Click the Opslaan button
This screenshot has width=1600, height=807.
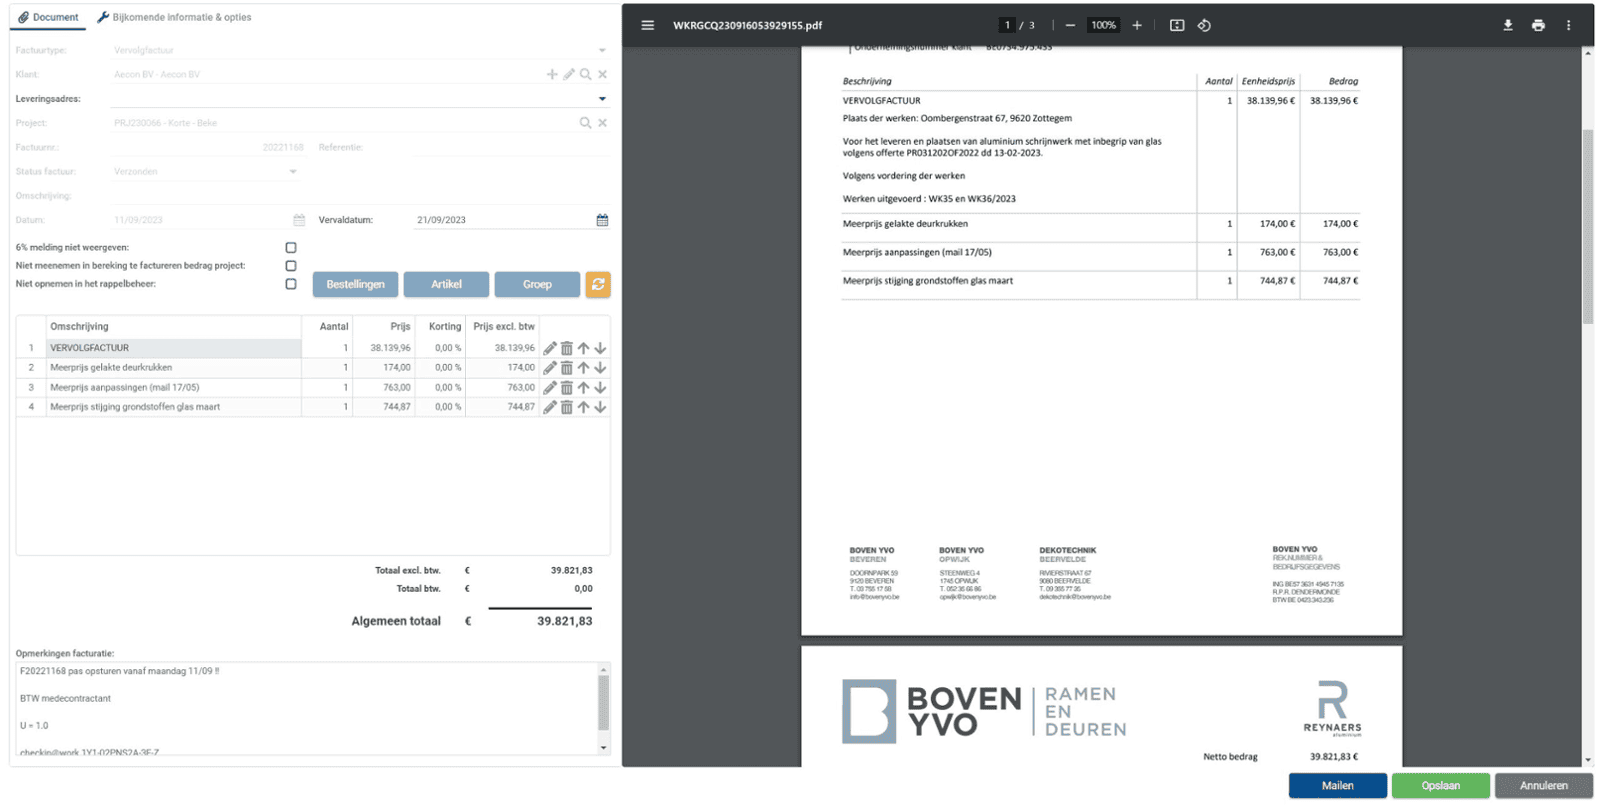pos(1440,786)
